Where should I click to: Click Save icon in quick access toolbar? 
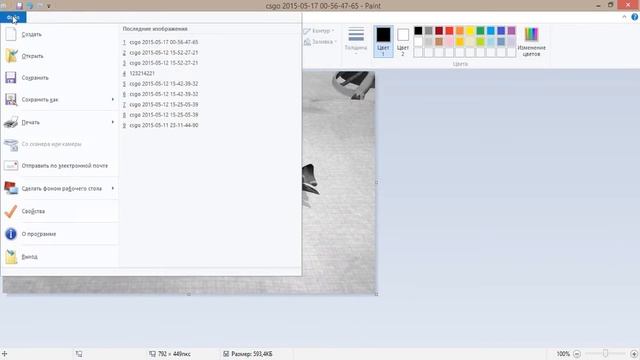tap(19, 6)
